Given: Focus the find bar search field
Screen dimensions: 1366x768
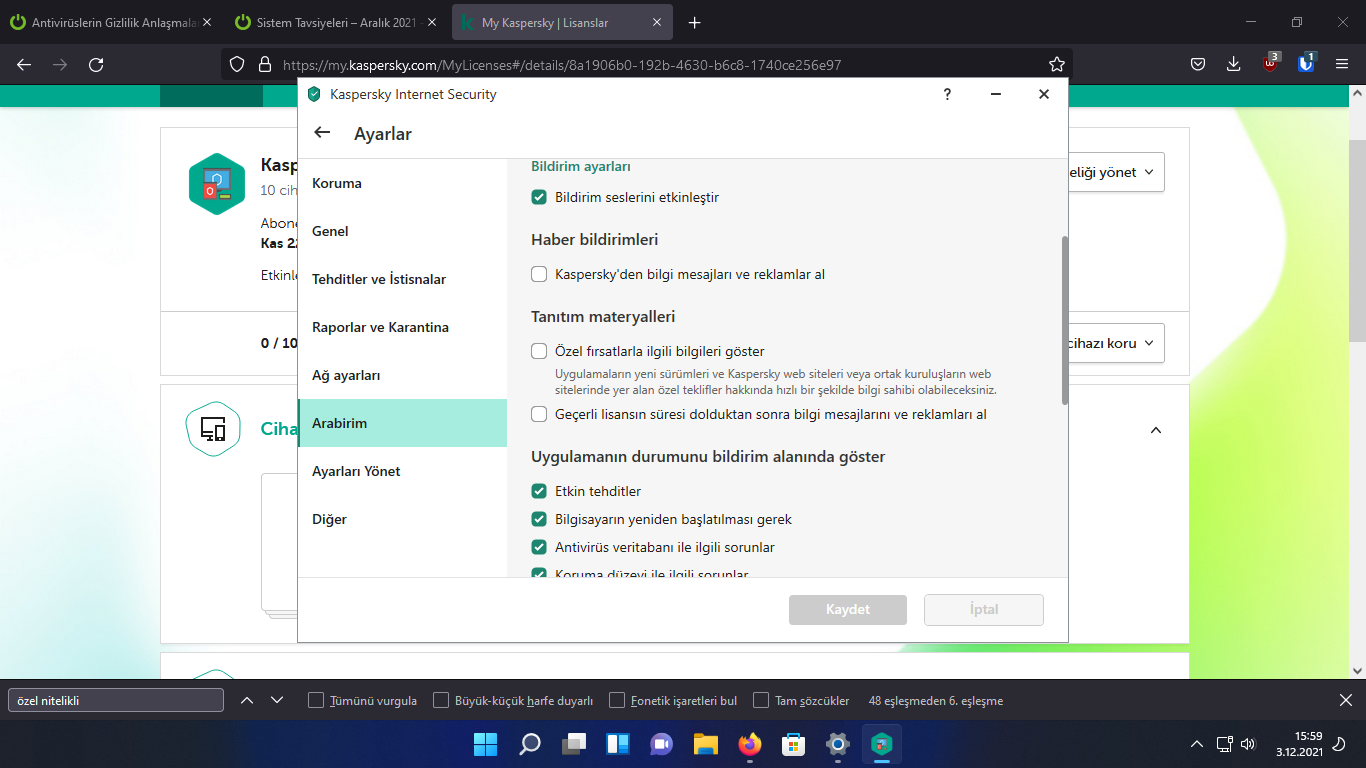Looking at the screenshot, I should click(x=116, y=700).
